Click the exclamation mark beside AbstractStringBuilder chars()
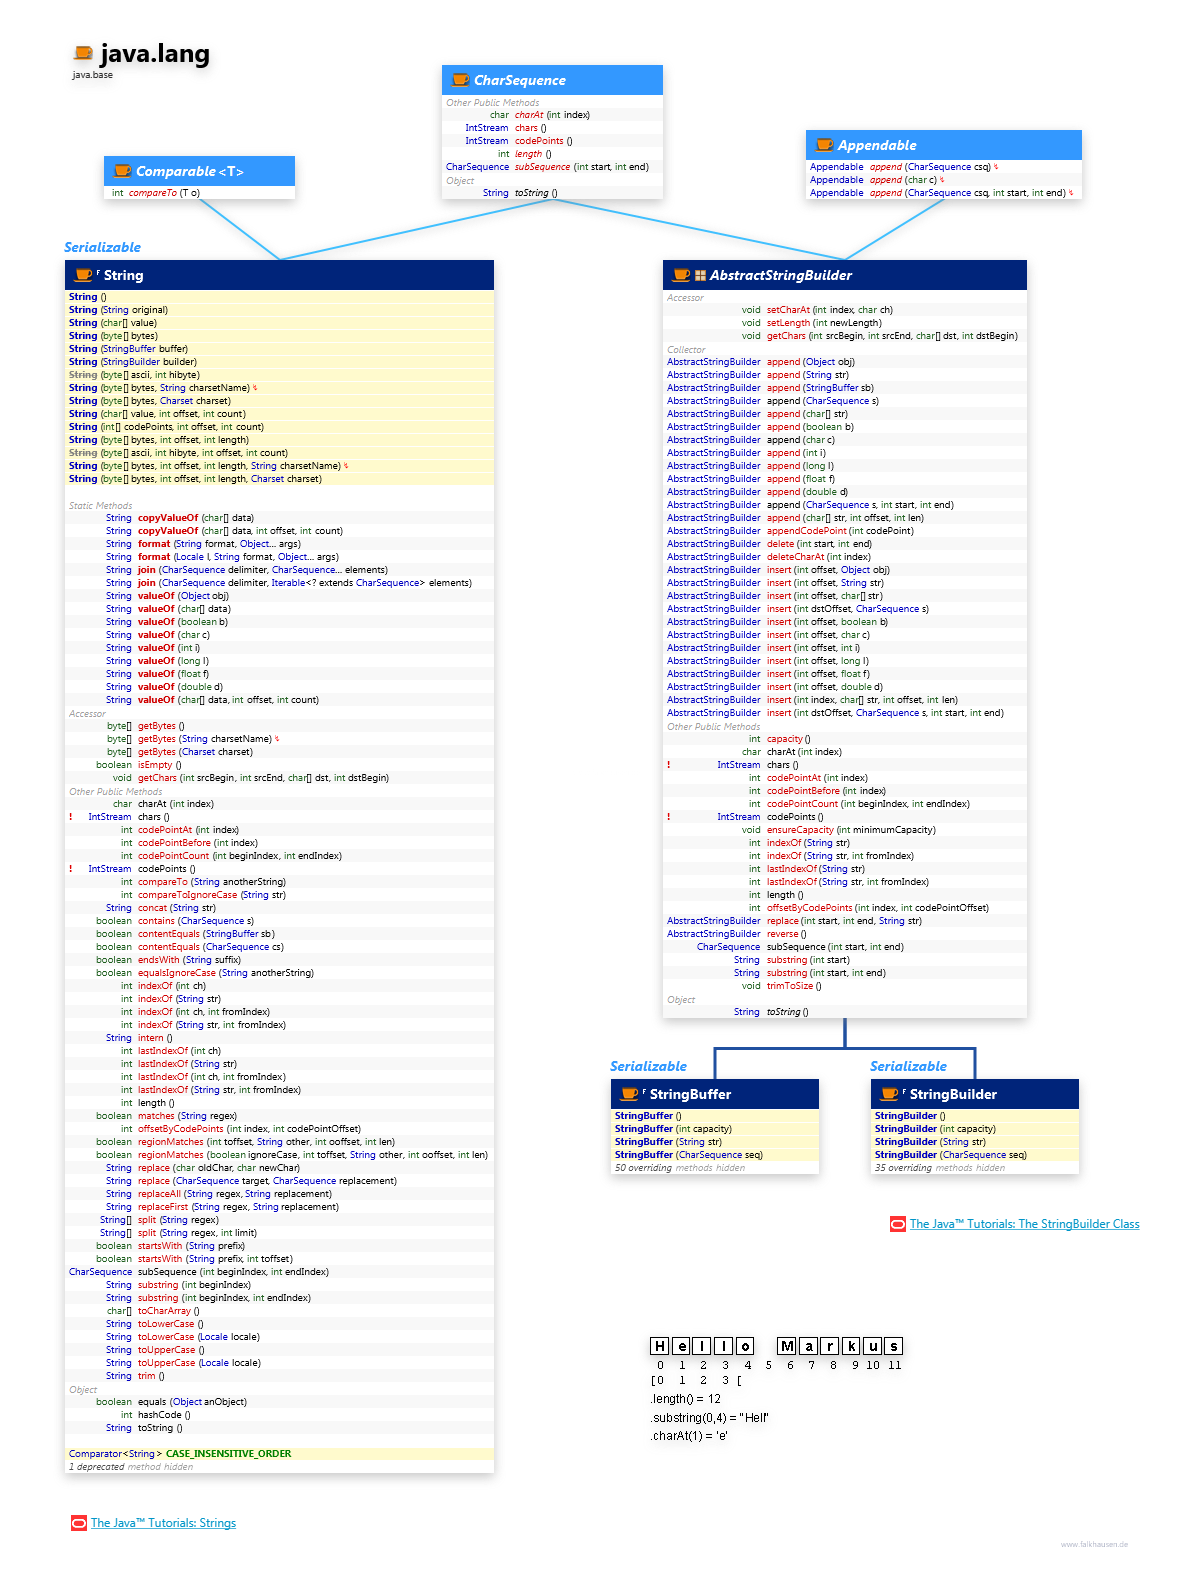The width and height of the screenshot is (1186, 1590). (x=669, y=765)
